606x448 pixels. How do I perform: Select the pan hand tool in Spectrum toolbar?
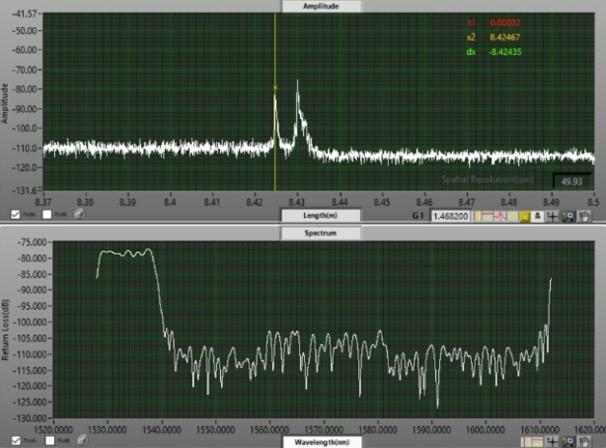point(584,440)
